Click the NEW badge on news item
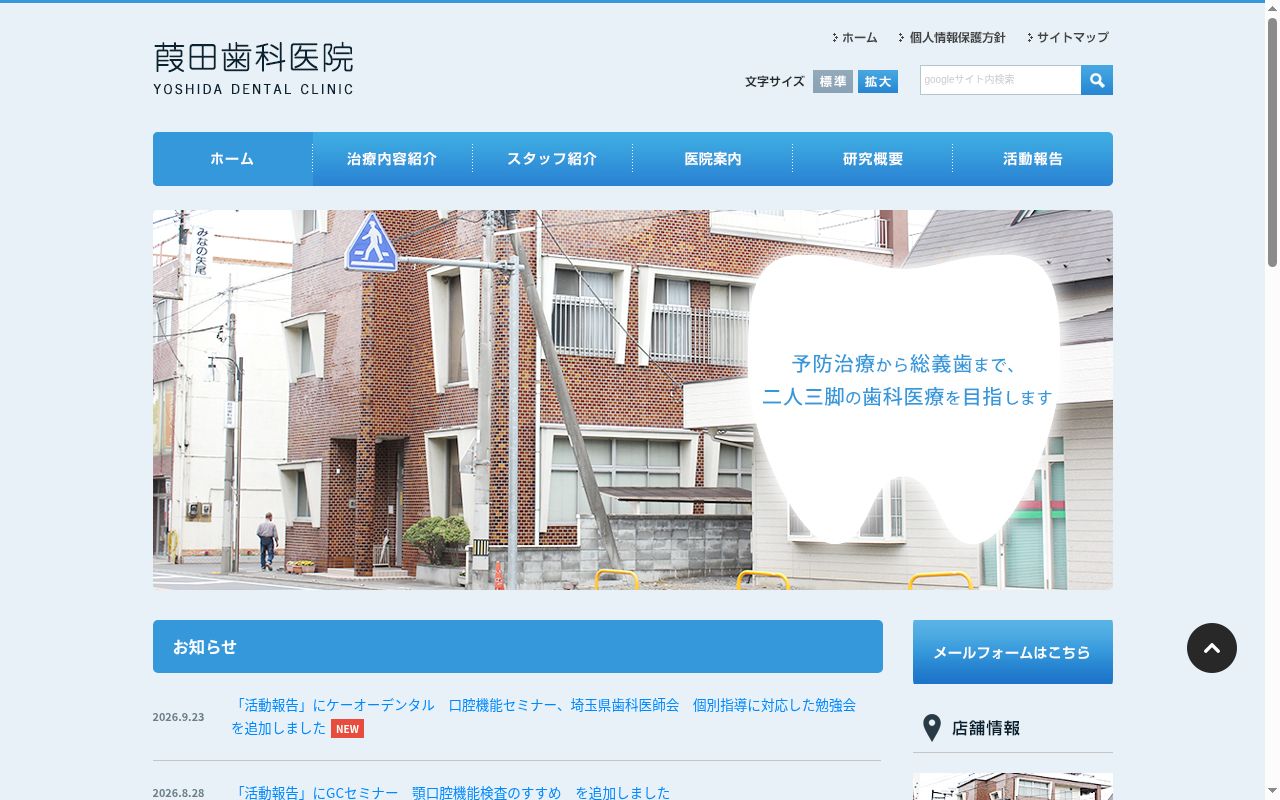The image size is (1280, 800). [x=347, y=729]
